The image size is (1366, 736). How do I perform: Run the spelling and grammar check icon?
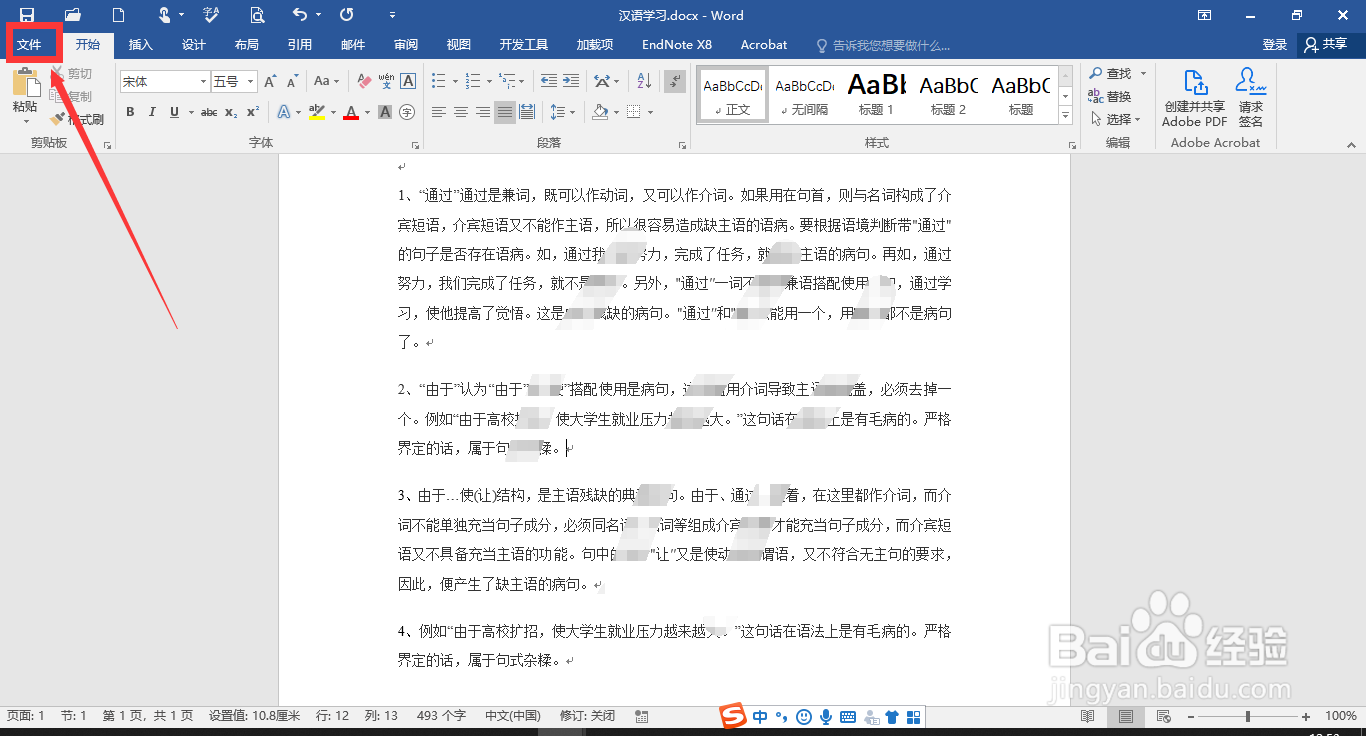coord(211,15)
